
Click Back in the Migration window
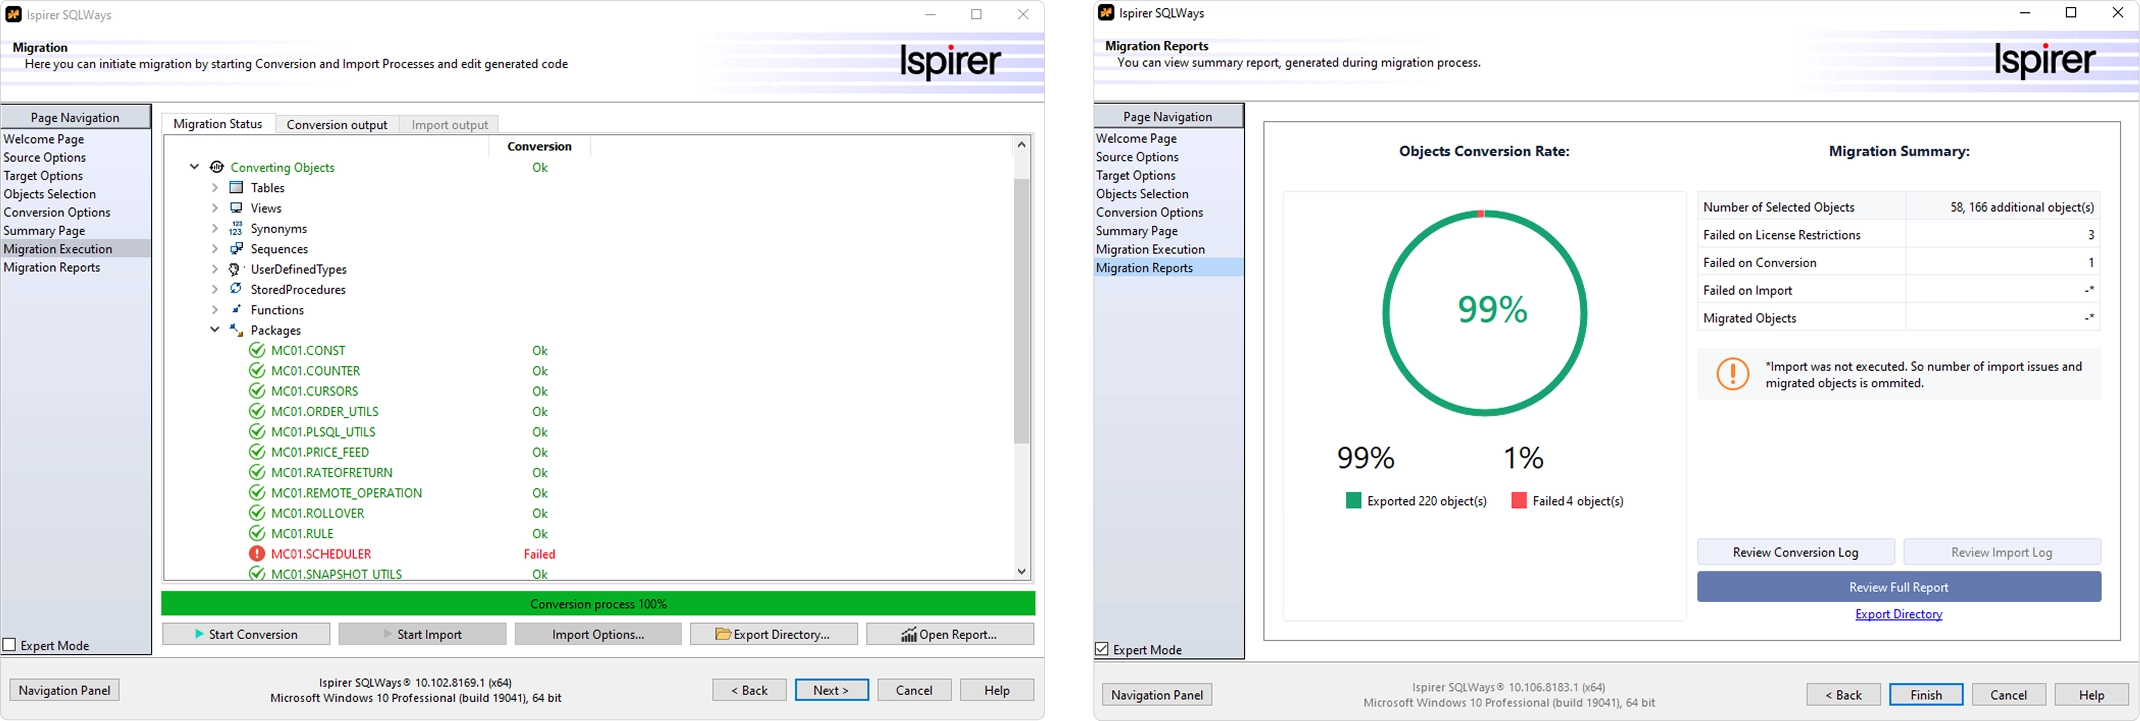[x=749, y=690]
